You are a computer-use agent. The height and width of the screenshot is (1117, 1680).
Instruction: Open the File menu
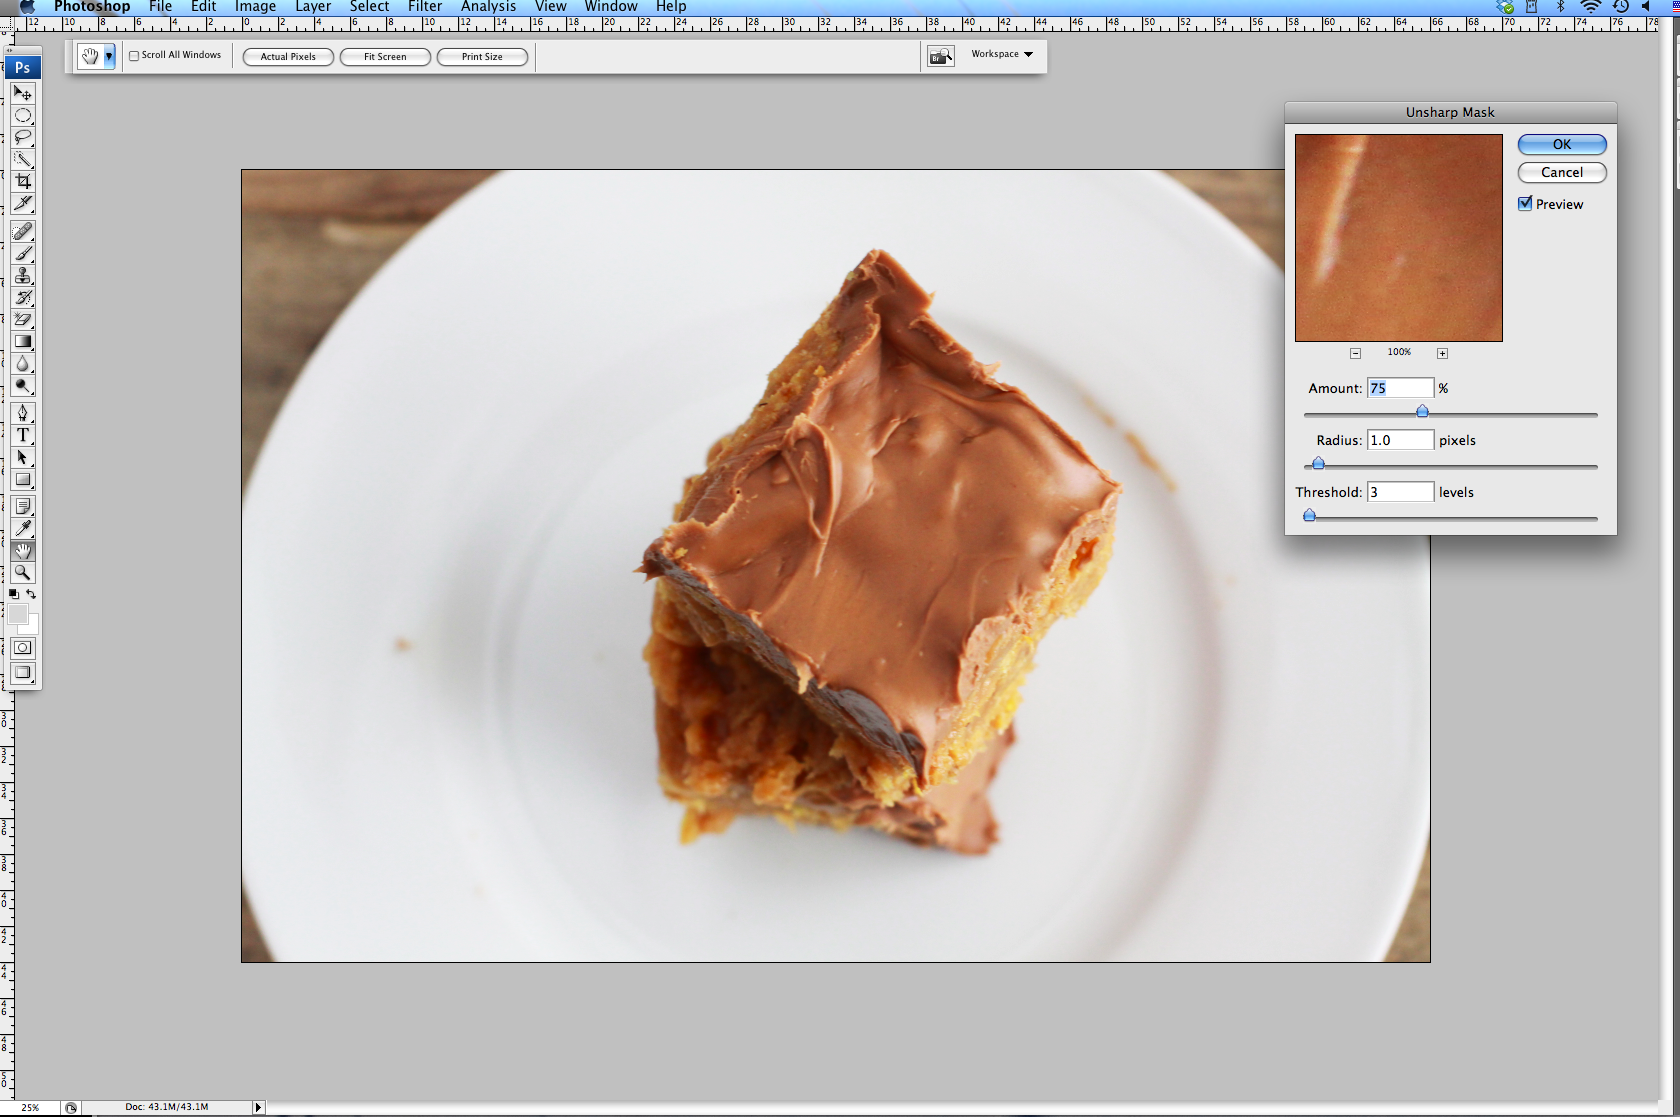[x=160, y=6]
